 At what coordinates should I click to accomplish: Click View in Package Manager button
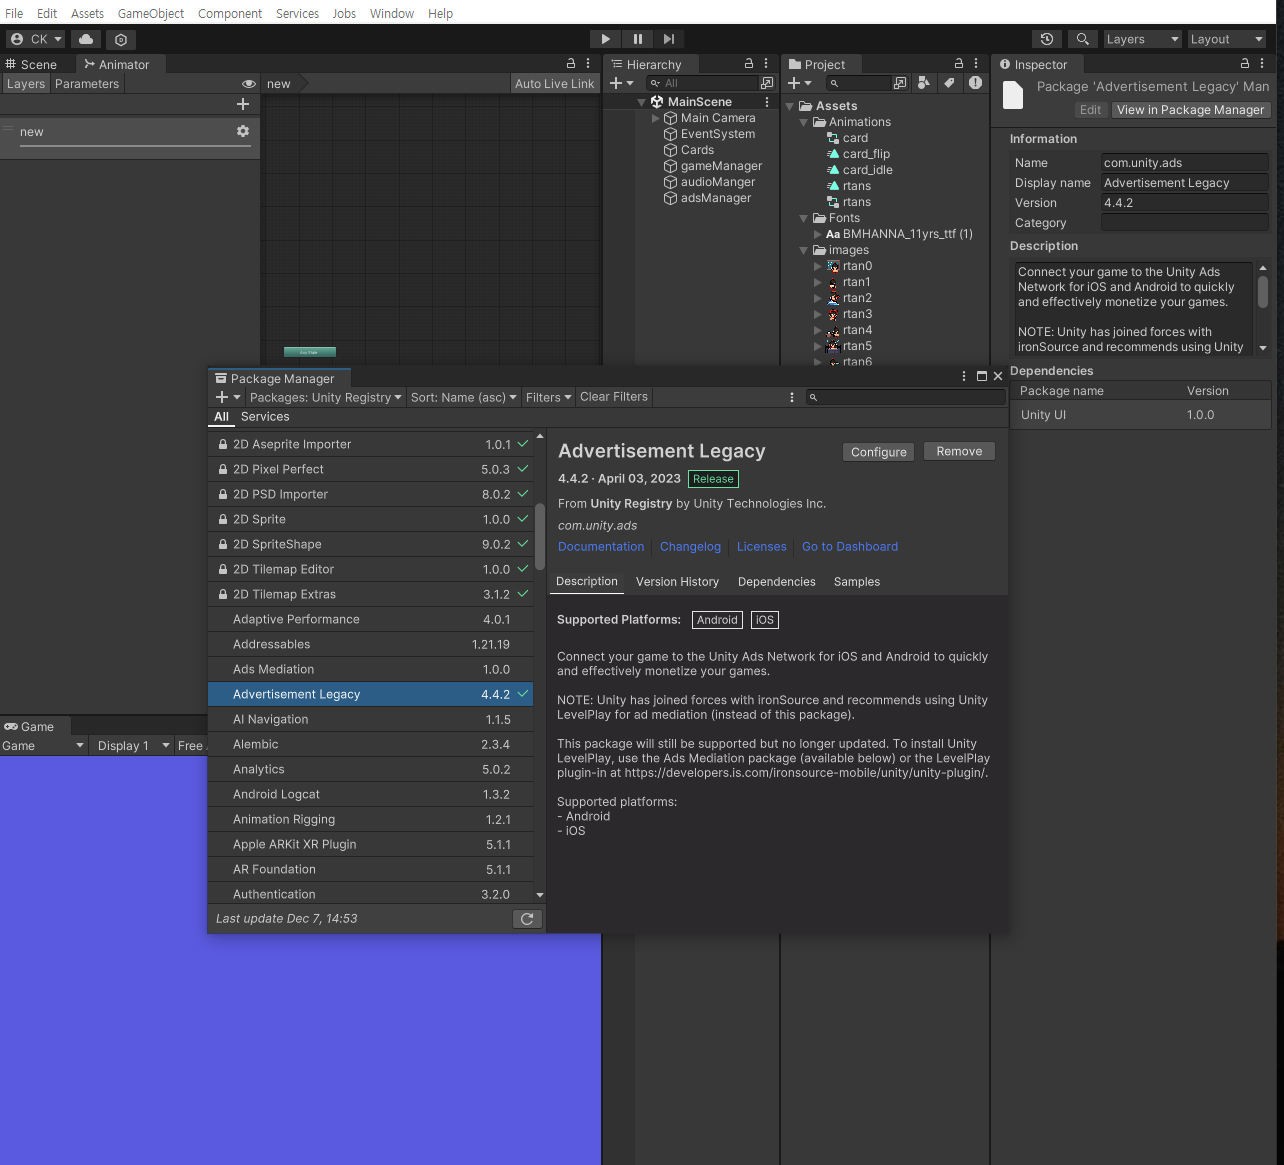[1190, 110]
